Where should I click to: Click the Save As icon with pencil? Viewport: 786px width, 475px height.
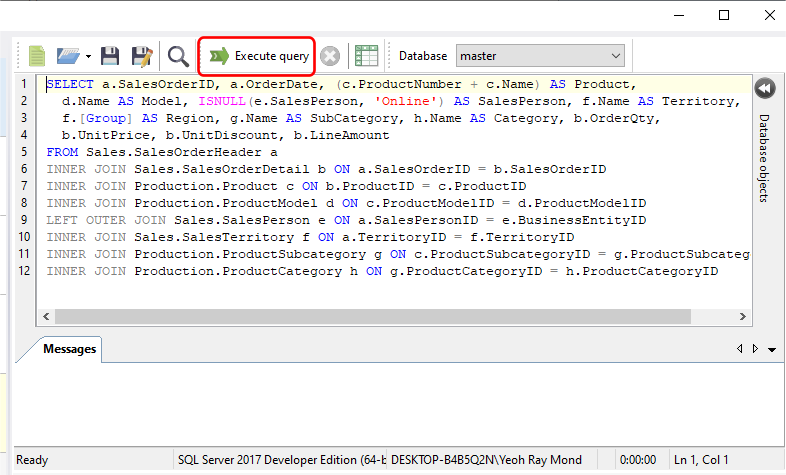click(x=141, y=56)
